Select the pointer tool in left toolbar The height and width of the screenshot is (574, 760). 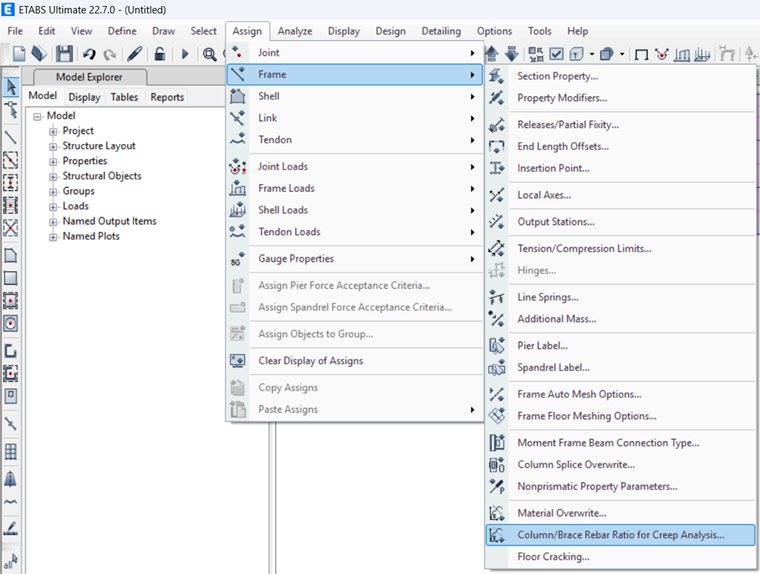(11, 87)
